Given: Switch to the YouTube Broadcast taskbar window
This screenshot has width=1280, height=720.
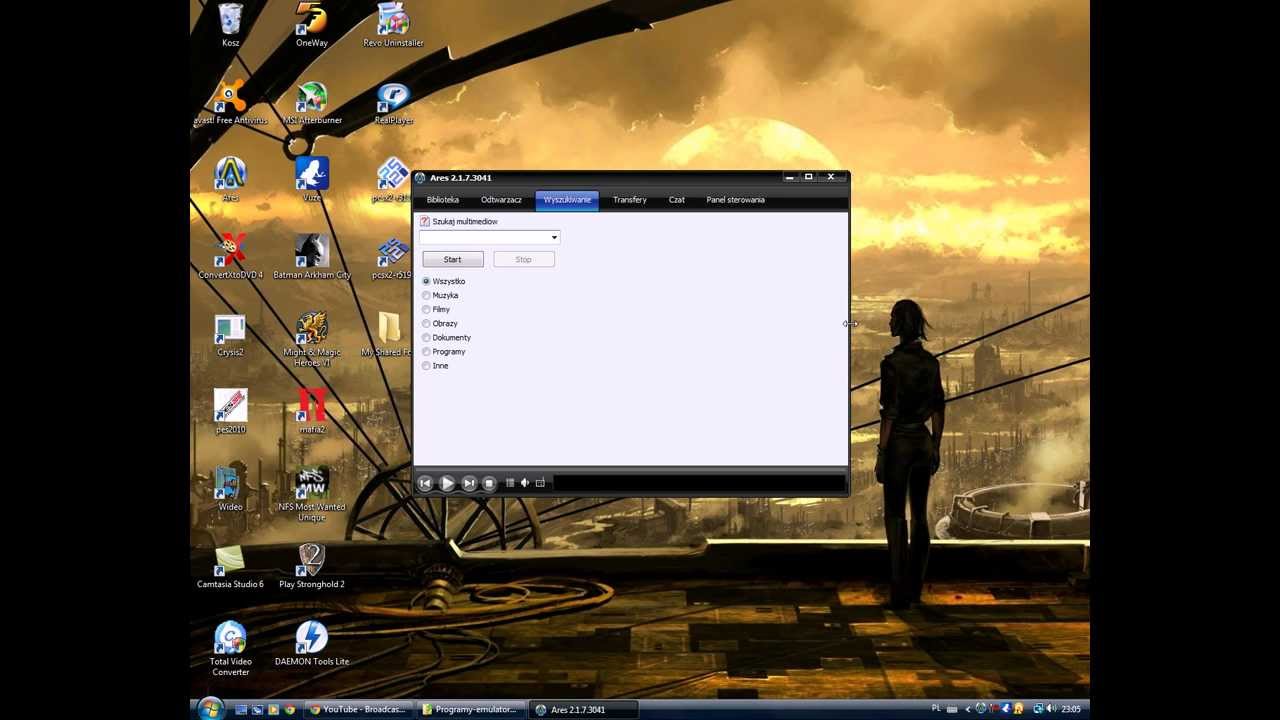Looking at the screenshot, I should (x=358, y=710).
